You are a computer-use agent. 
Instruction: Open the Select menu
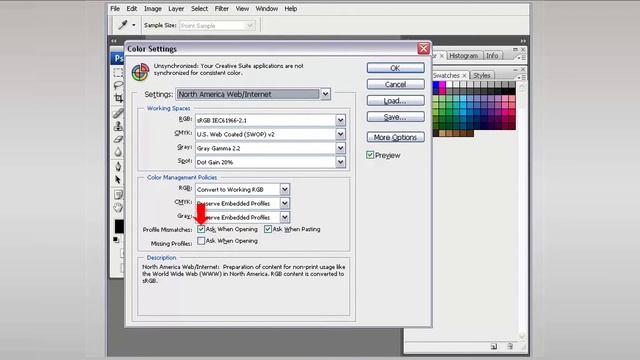pyautogui.click(x=200, y=9)
